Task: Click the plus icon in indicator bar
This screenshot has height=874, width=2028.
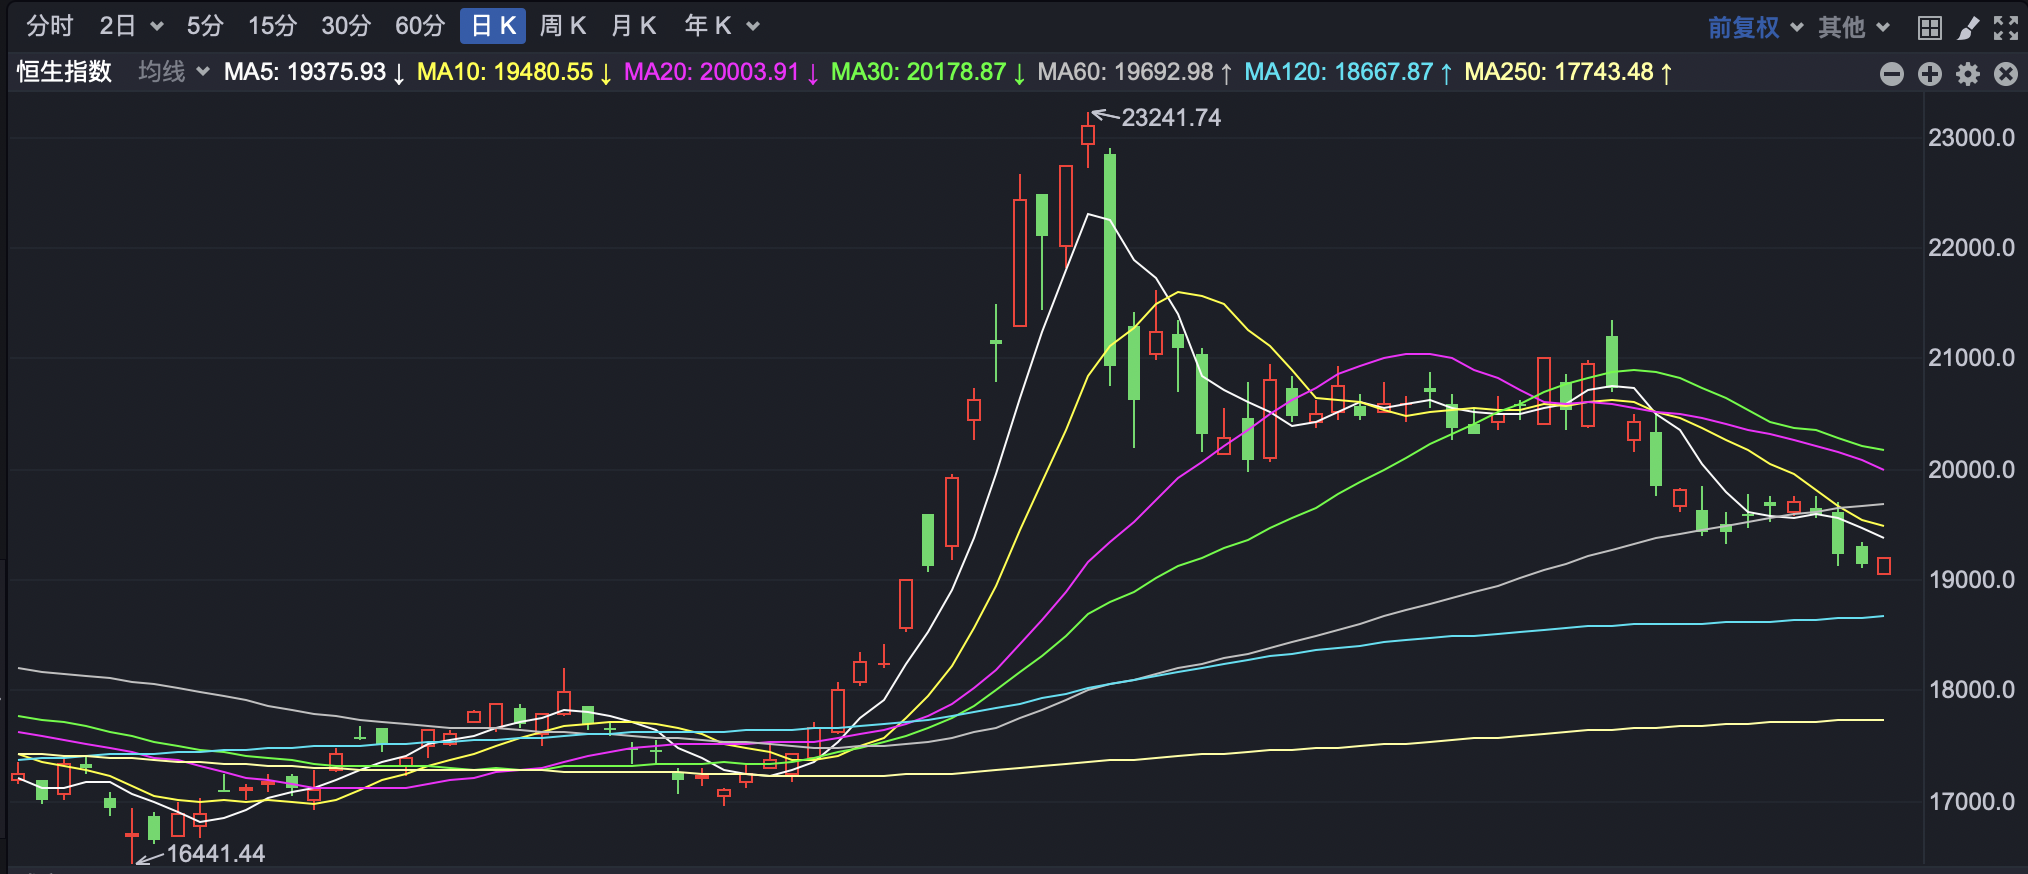Action: click(x=1930, y=74)
